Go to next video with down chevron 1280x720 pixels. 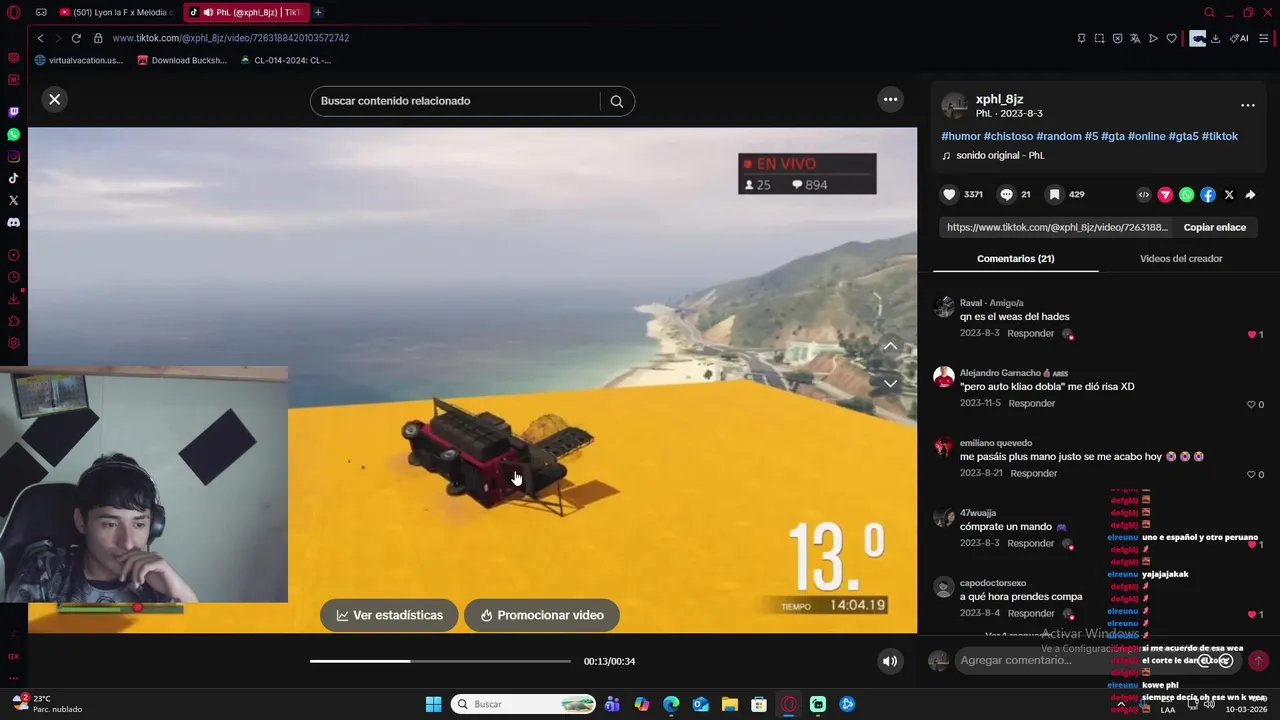point(890,383)
